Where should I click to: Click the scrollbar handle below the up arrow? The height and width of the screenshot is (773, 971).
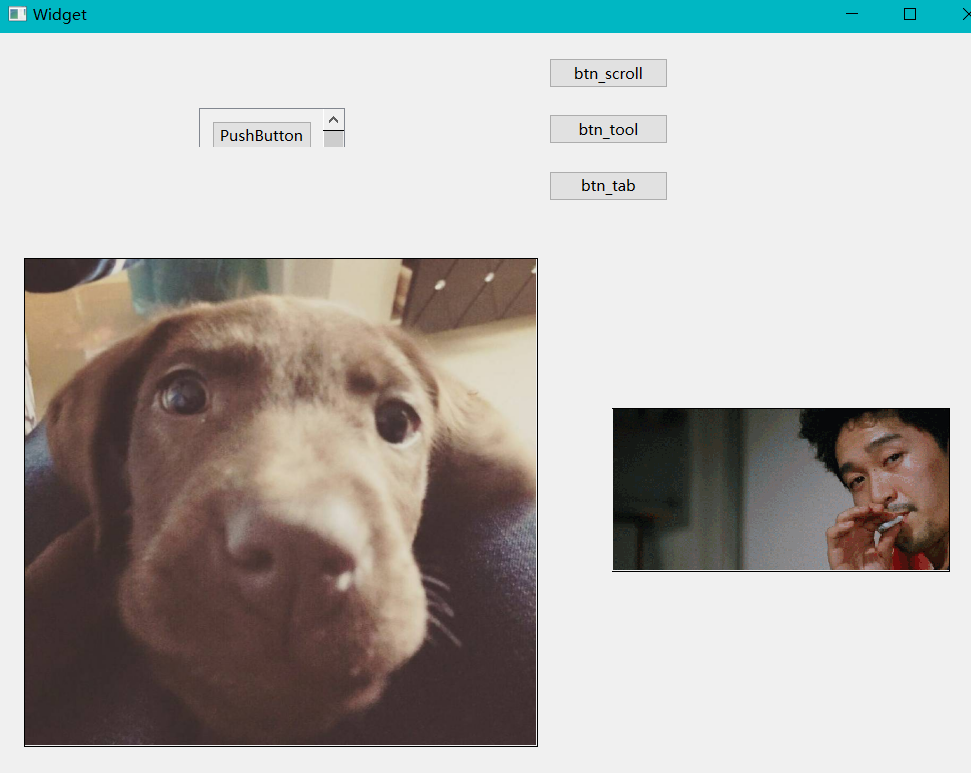click(334, 139)
